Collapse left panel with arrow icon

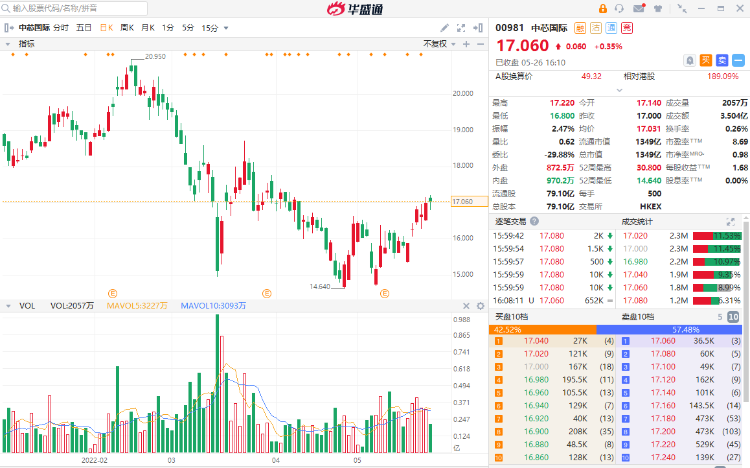pyautogui.click(x=8, y=28)
